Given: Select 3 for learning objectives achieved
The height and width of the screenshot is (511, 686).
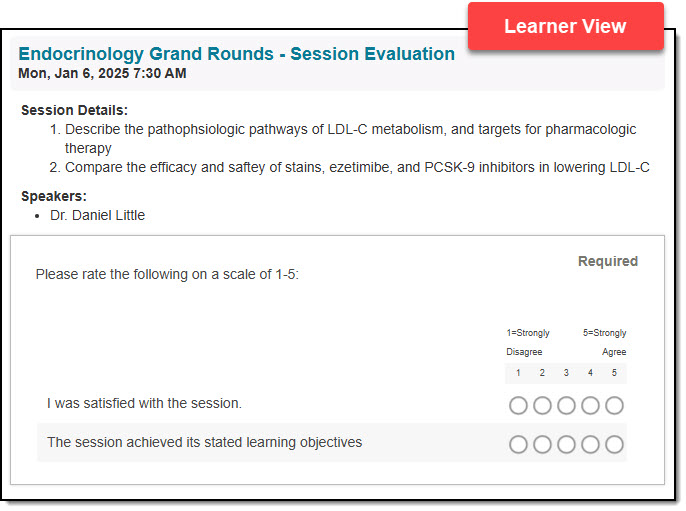Looking at the screenshot, I should (x=566, y=444).
